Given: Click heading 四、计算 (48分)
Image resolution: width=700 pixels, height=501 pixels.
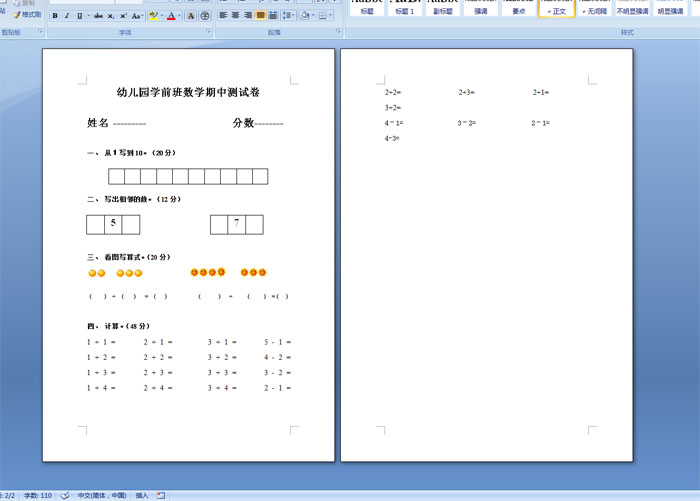Looking at the screenshot, I should [x=118, y=326].
